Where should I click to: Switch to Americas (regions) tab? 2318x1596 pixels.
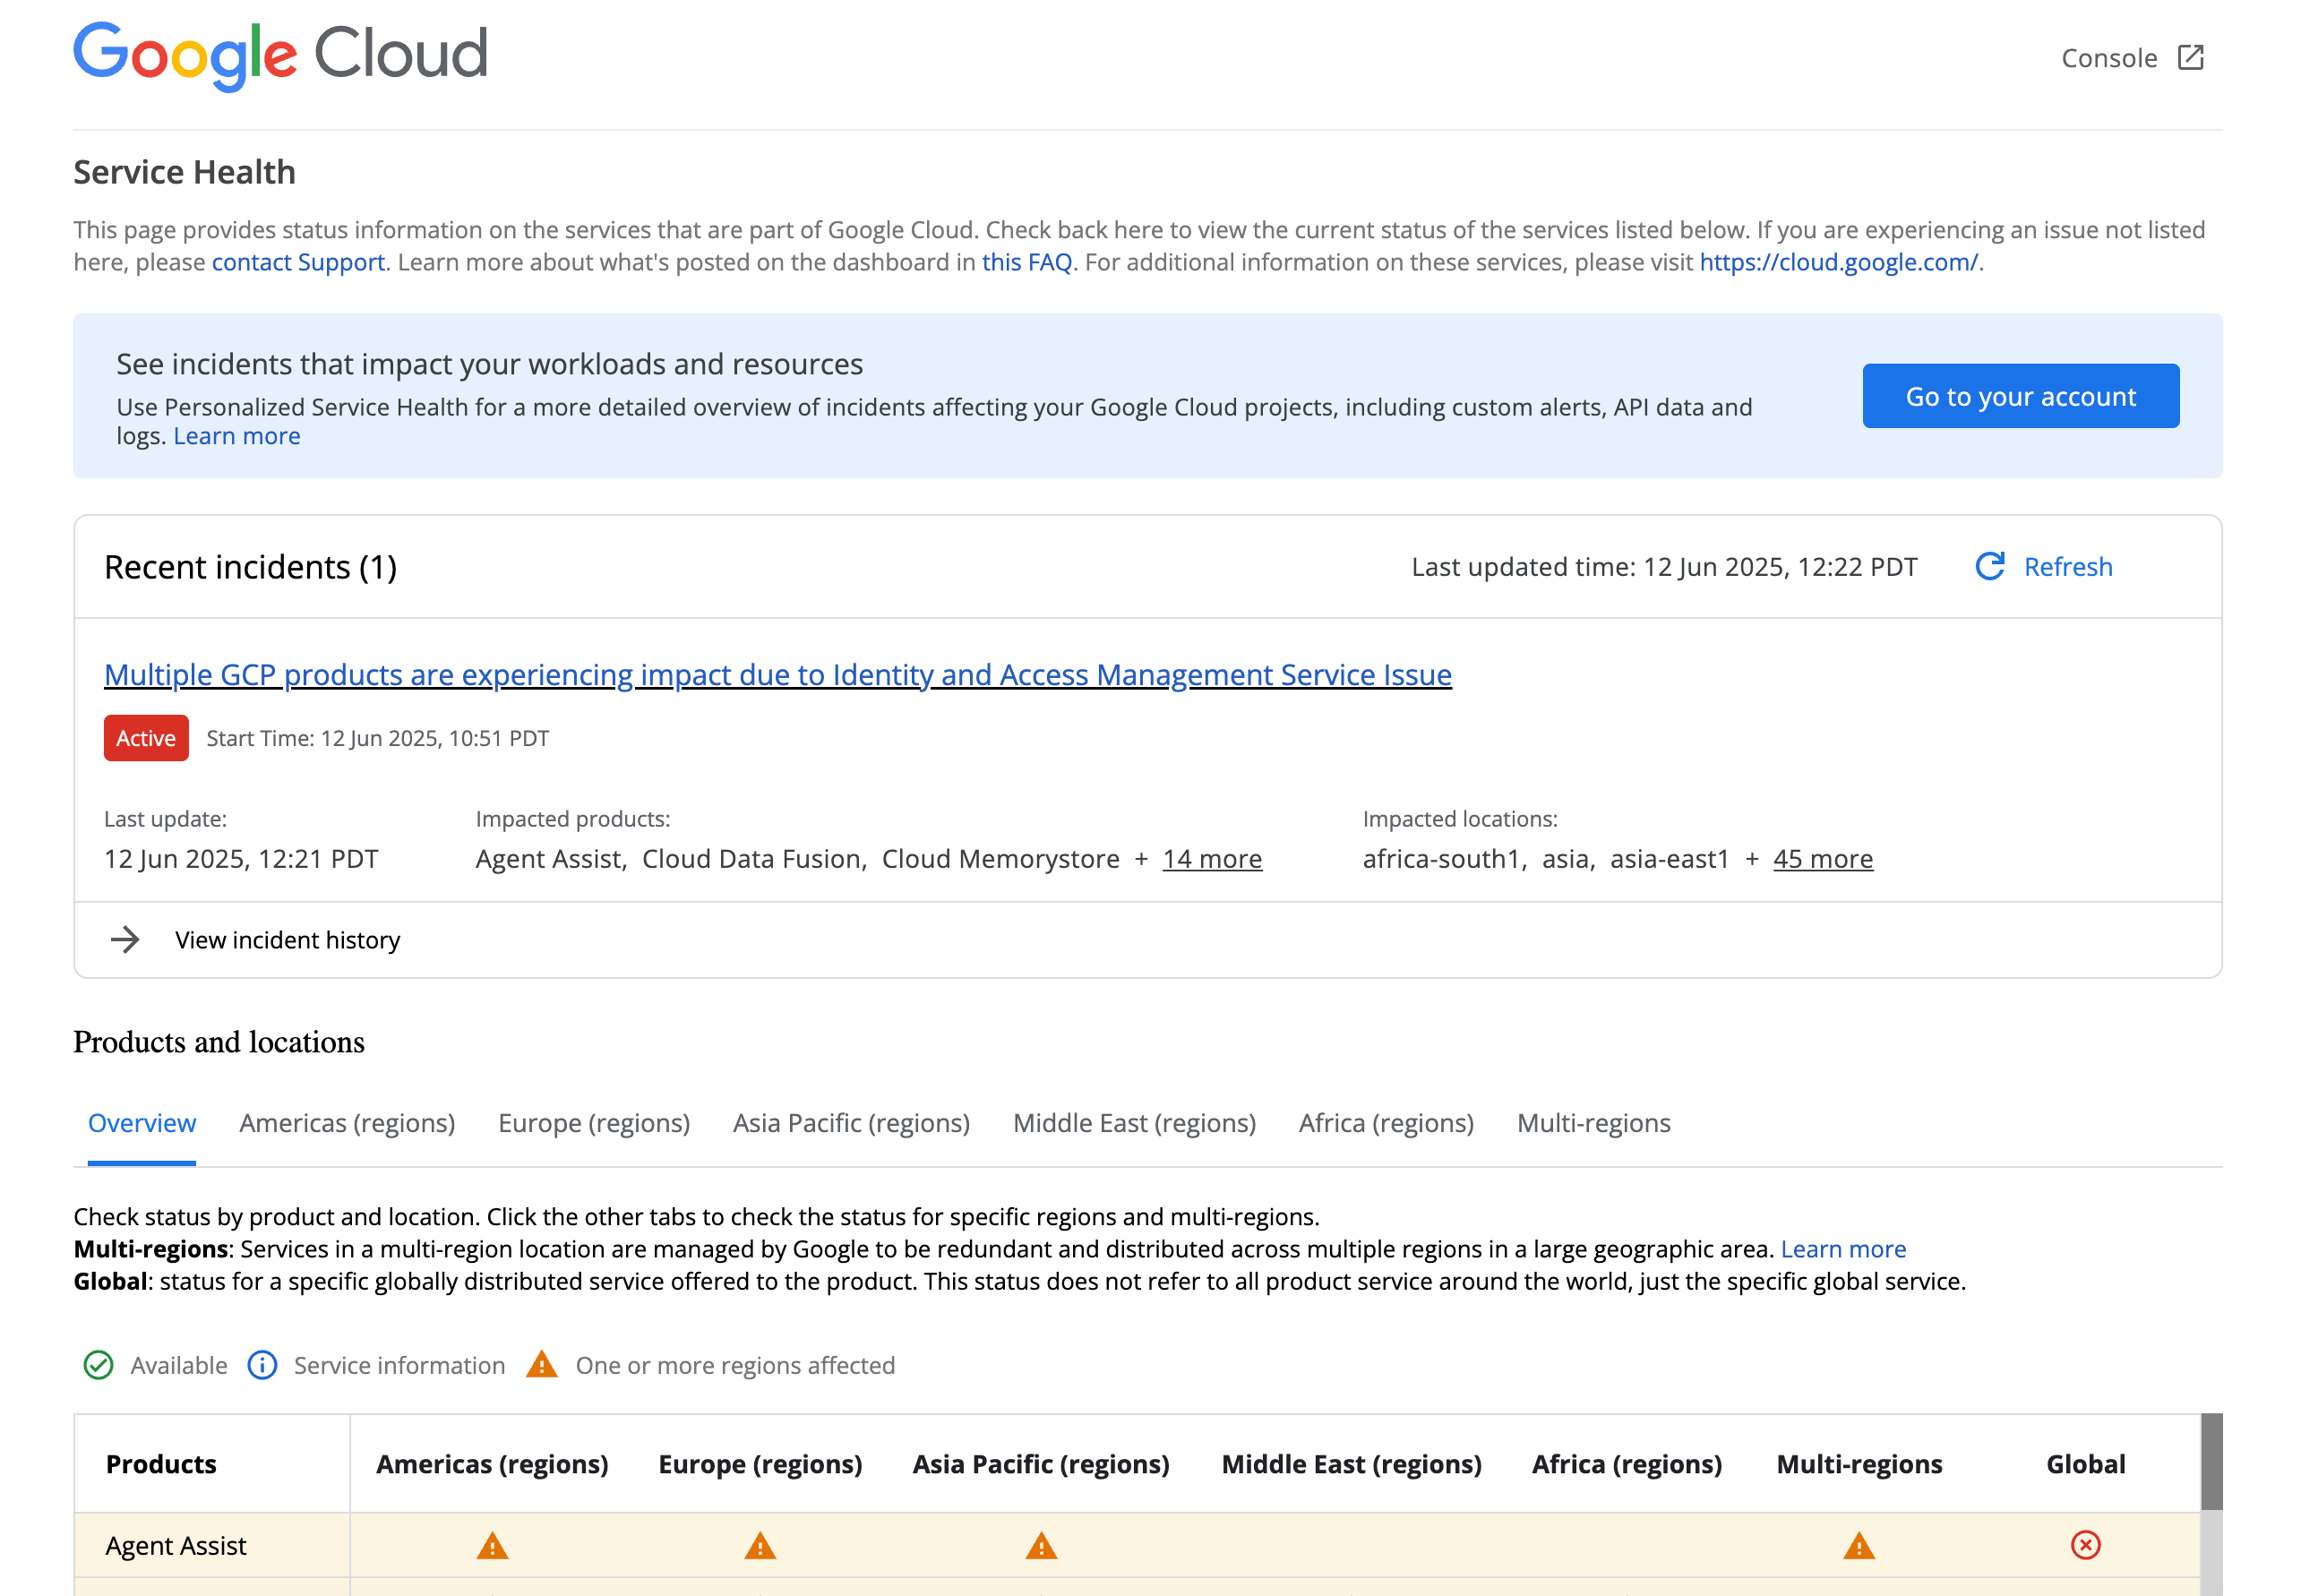(x=347, y=1123)
